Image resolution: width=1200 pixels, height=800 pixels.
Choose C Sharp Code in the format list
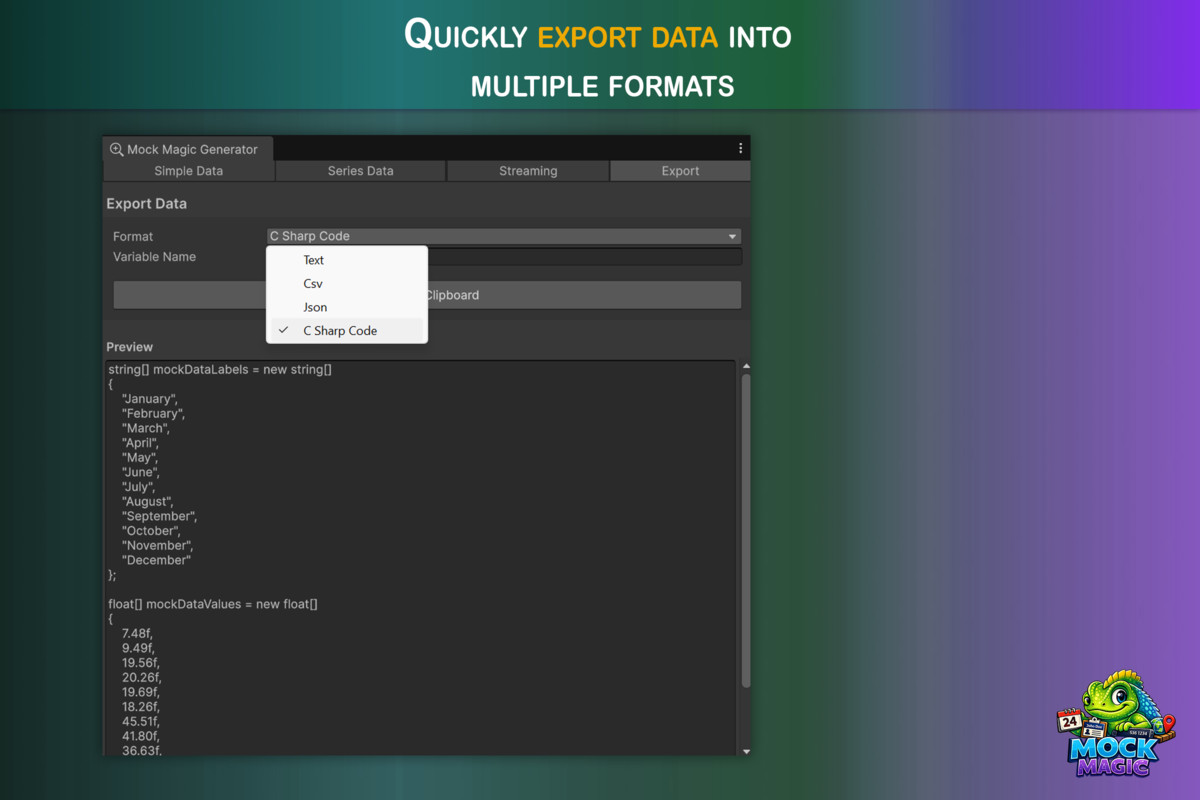[x=347, y=331]
